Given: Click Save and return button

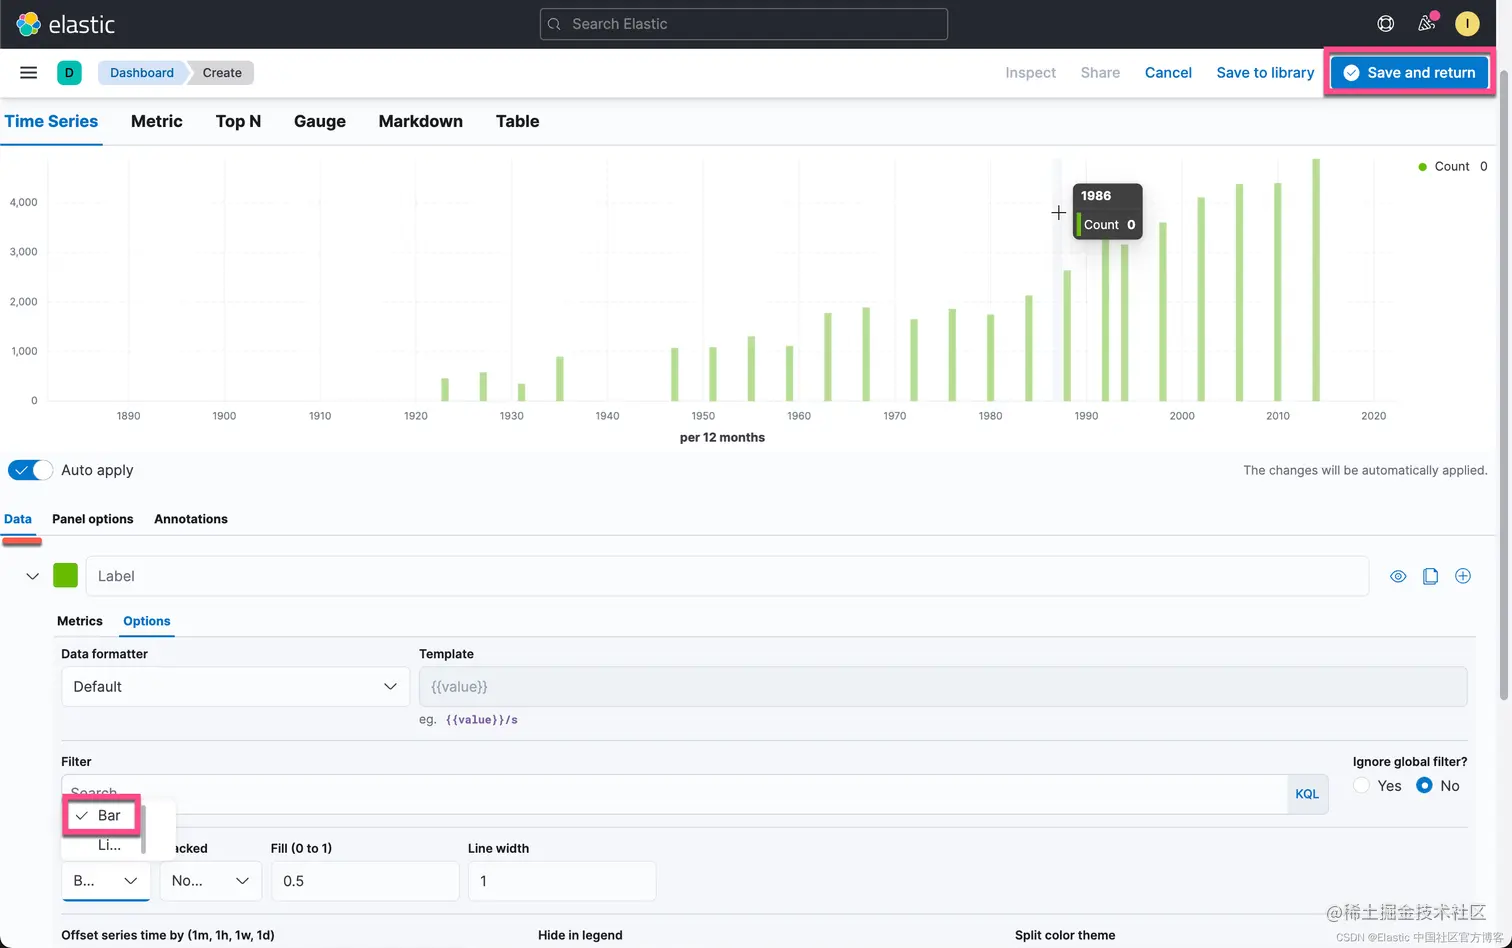Looking at the screenshot, I should pyautogui.click(x=1410, y=72).
